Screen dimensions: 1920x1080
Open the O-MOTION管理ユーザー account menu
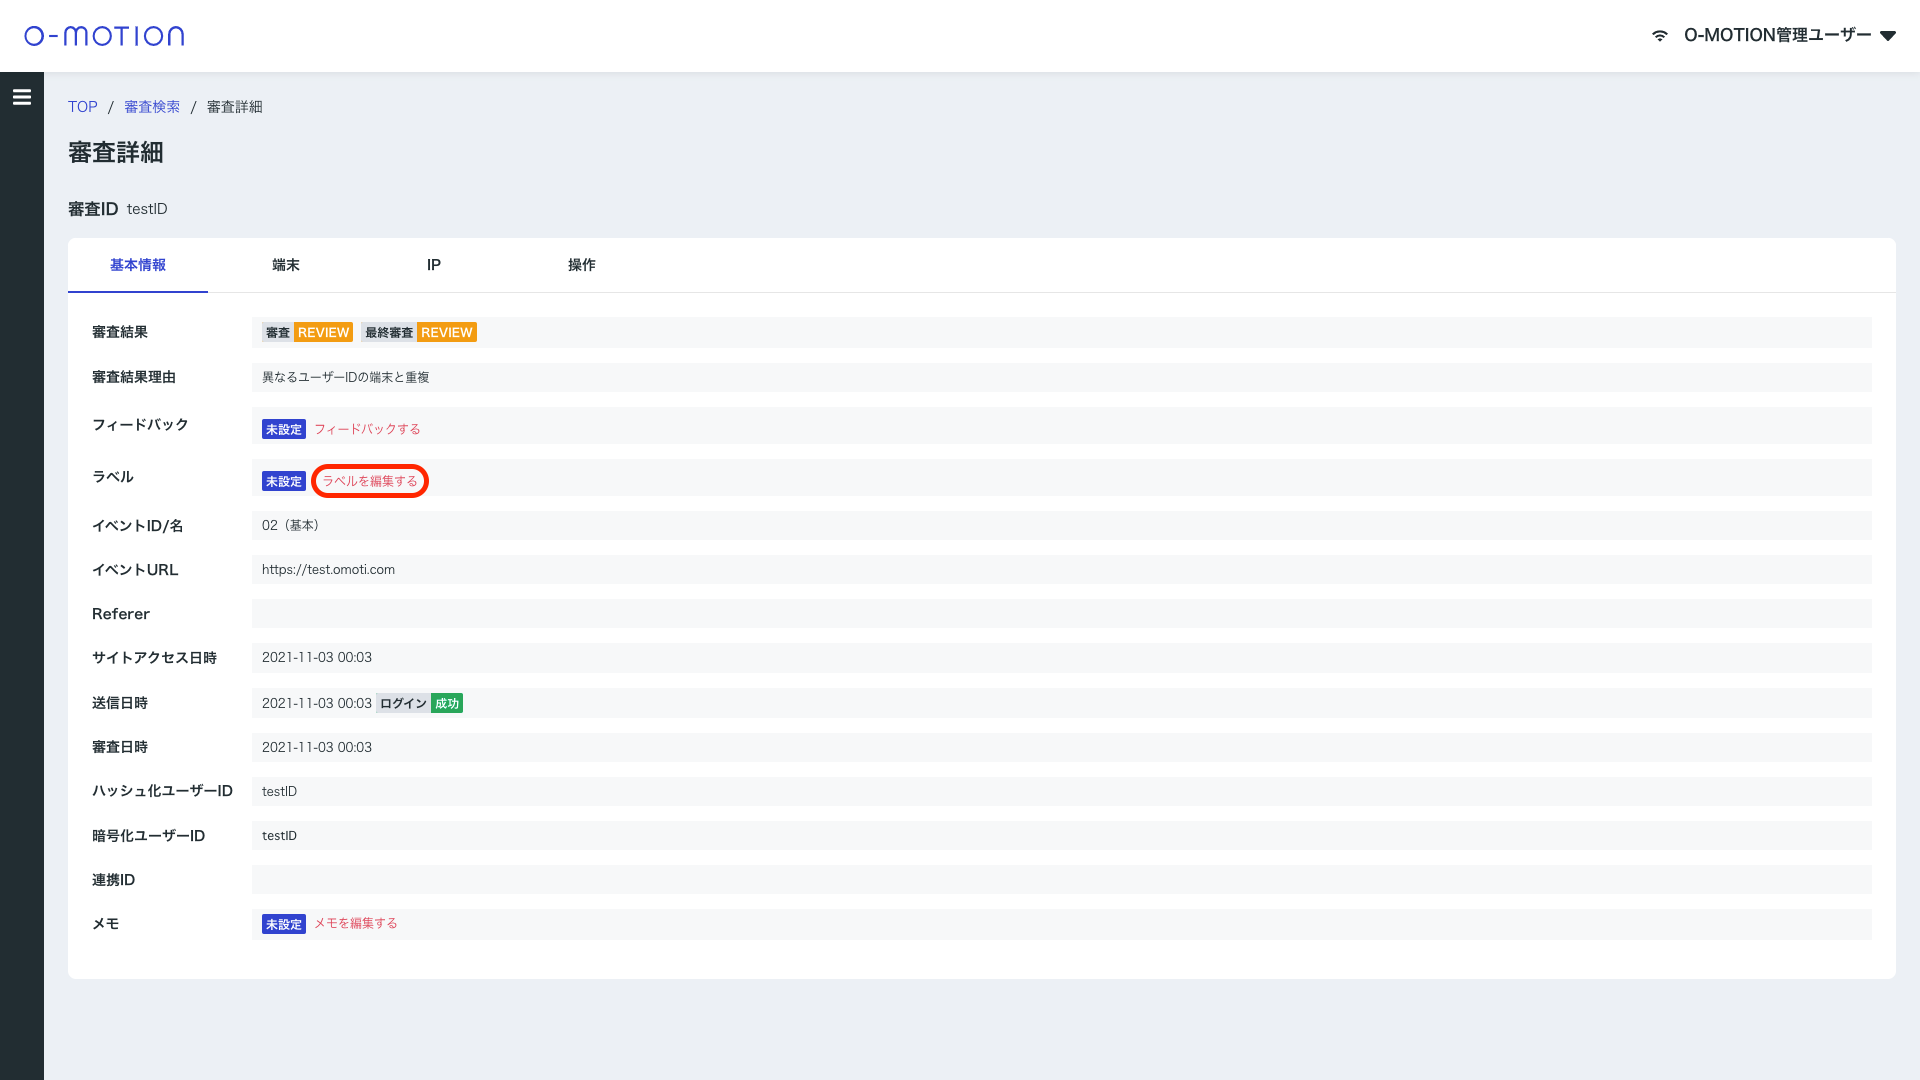pos(1777,36)
